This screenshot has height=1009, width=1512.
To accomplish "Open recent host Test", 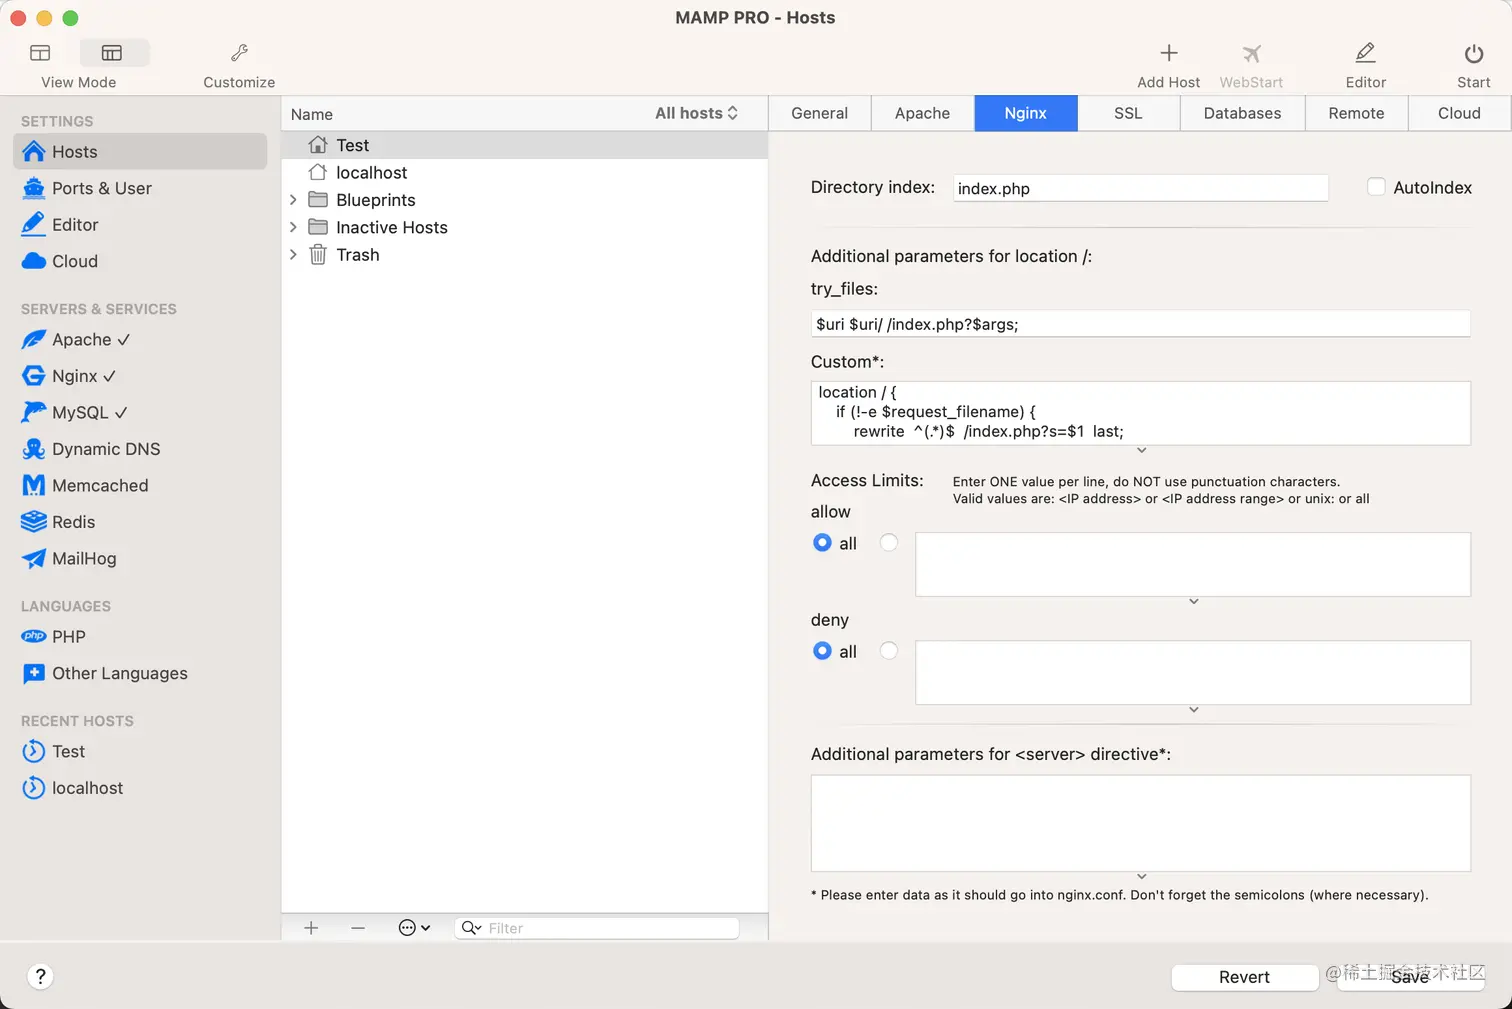I will pos(140,751).
